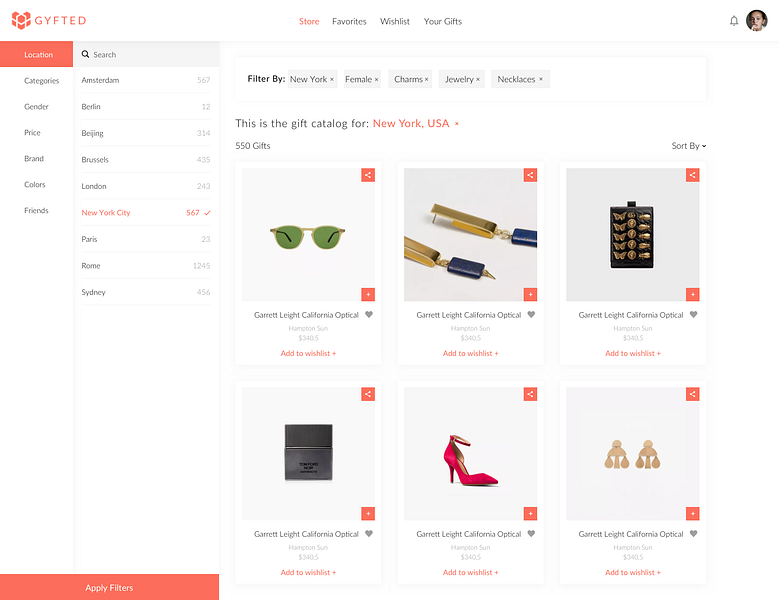Click plus button on green sunglasses image

pyautogui.click(x=368, y=295)
